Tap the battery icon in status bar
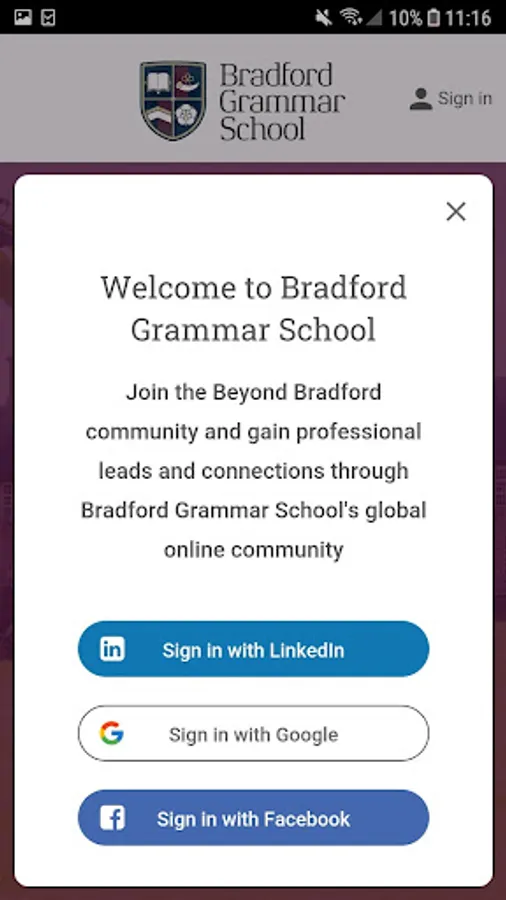 434,17
